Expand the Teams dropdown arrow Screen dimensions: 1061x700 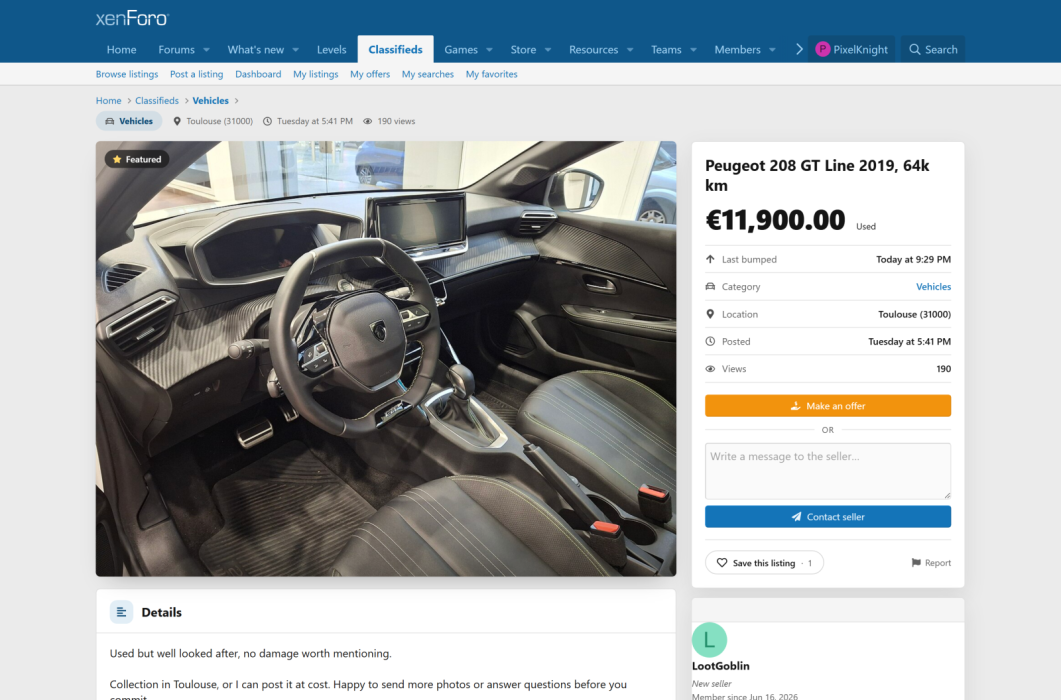click(x=694, y=50)
